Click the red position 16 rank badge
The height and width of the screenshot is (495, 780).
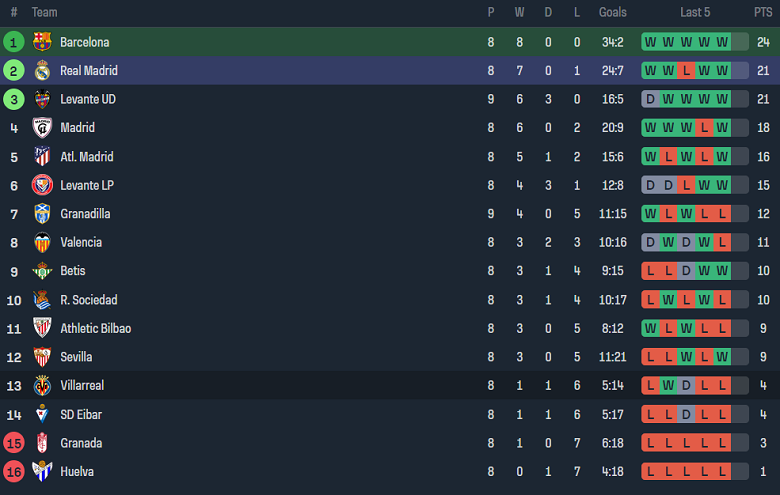coord(14,471)
